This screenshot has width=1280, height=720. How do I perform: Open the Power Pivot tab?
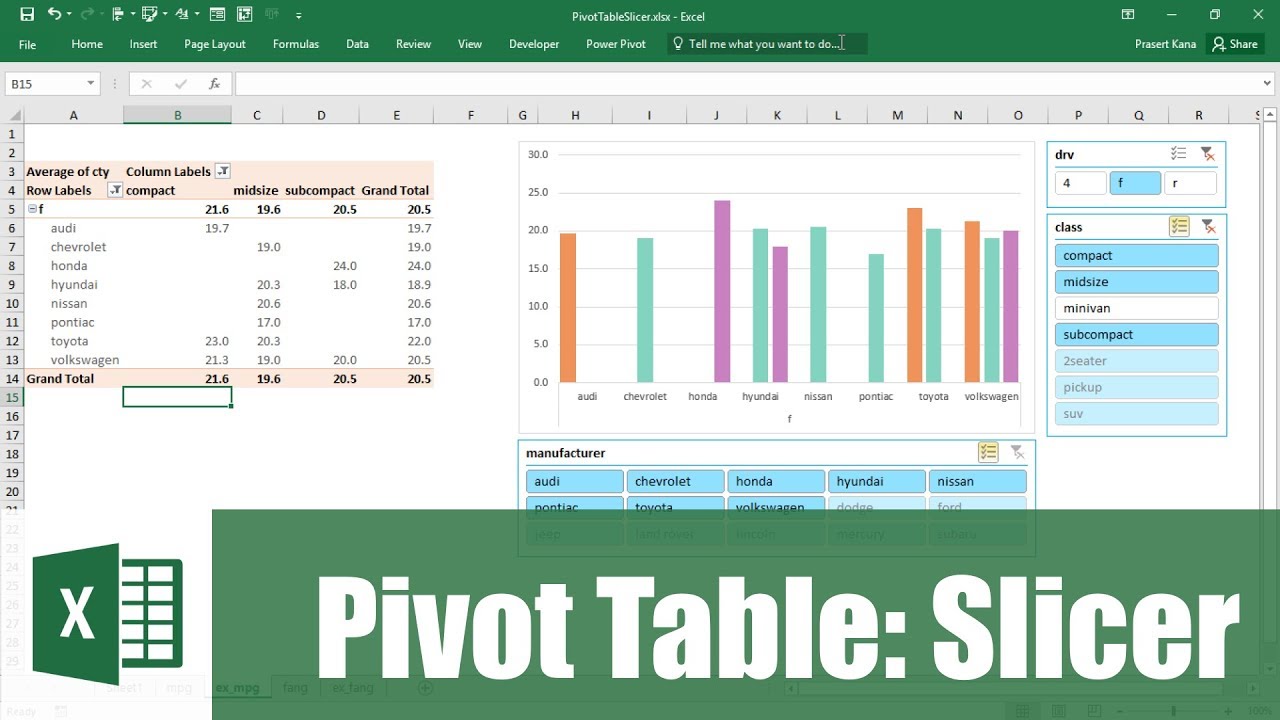point(616,44)
